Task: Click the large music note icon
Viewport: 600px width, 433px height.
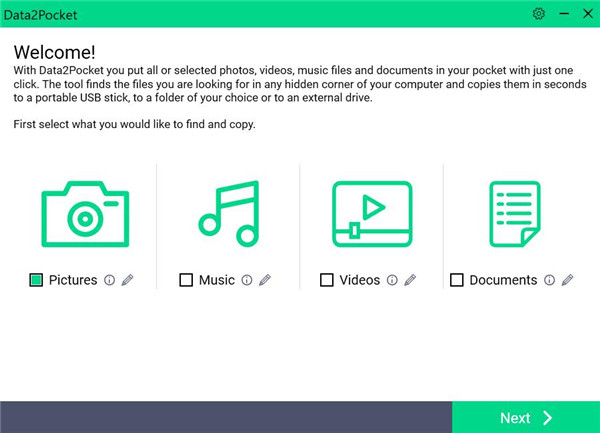Action: click(229, 213)
